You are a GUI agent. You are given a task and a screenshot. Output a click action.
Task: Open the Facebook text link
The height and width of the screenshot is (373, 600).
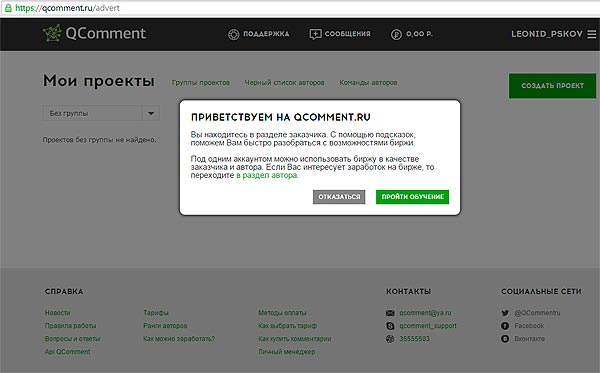529,326
